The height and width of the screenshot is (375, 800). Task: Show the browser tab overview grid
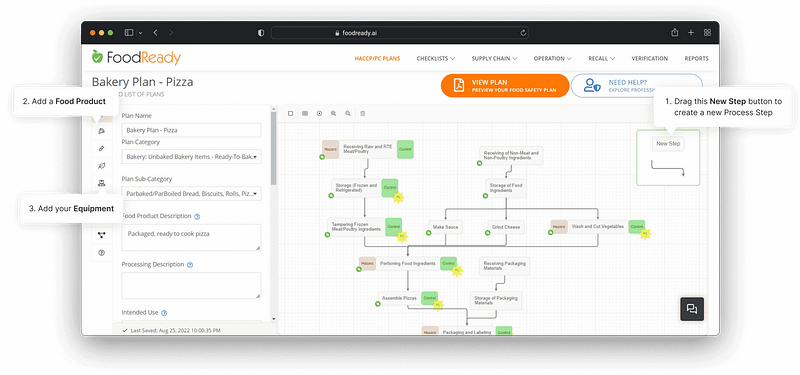[x=707, y=33]
